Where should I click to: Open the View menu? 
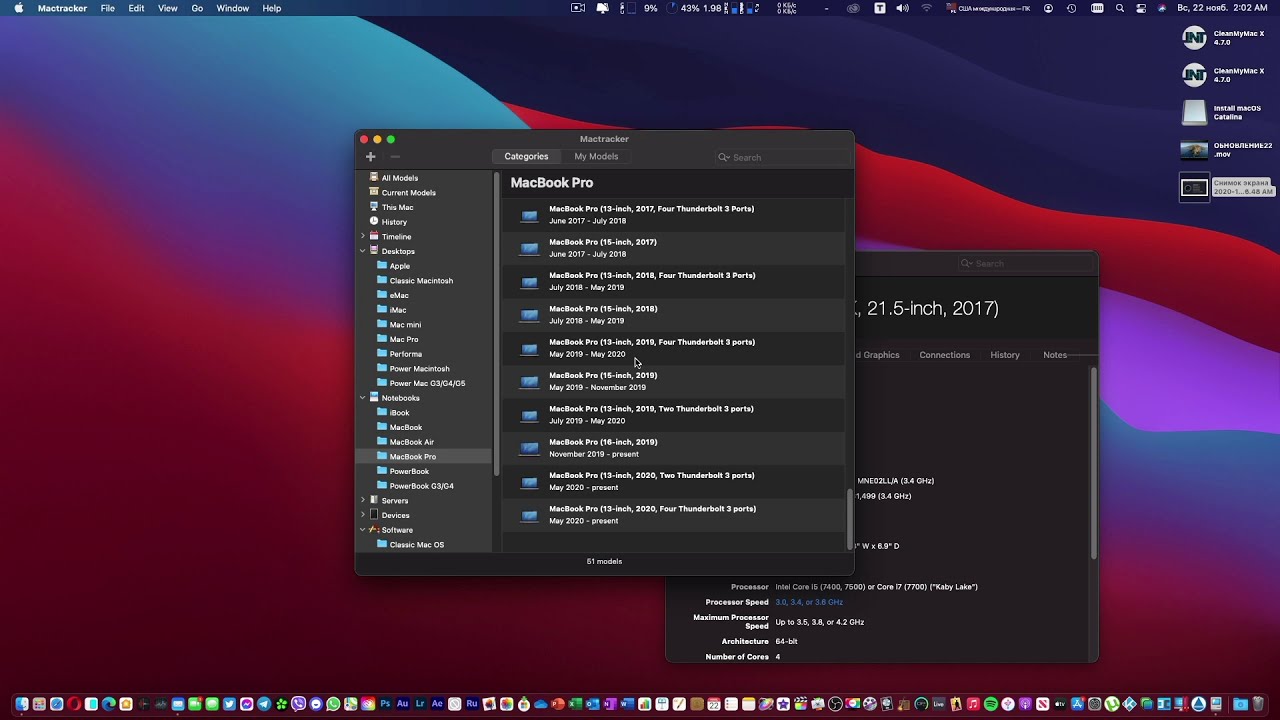[168, 8]
